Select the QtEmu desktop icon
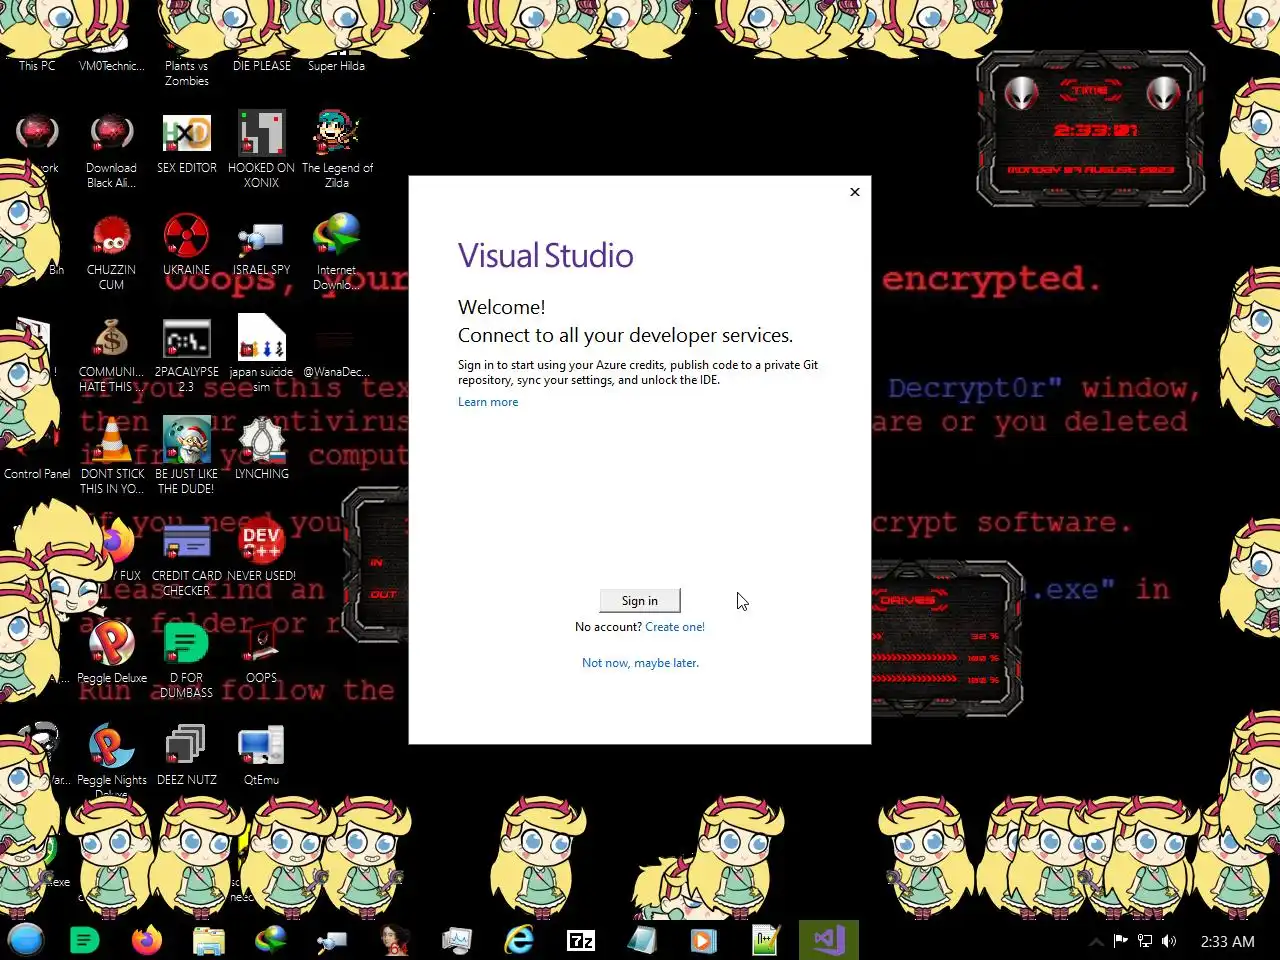Viewport: 1280px width, 960px height. (x=262, y=755)
